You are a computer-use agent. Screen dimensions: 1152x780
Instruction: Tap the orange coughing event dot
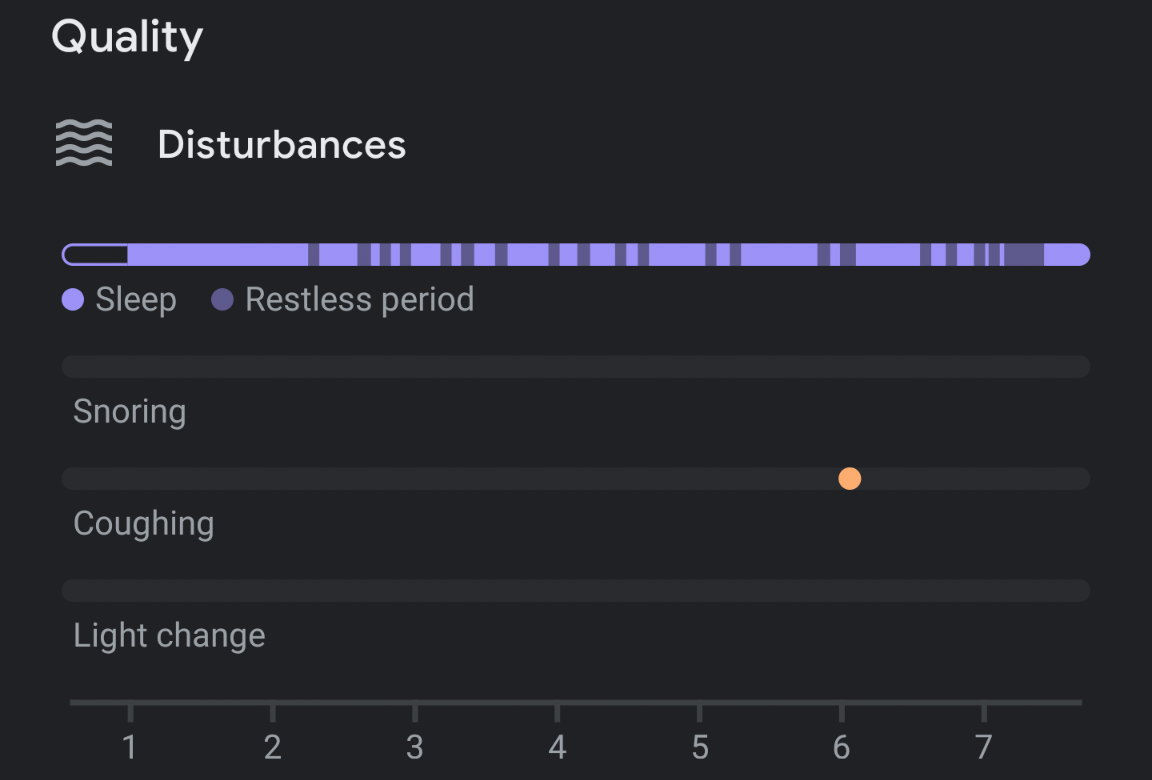point(849,479)
